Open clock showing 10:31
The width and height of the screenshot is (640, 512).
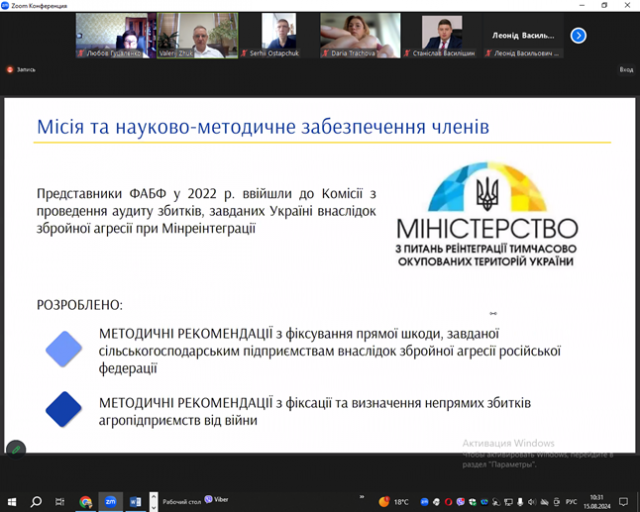point(596,502)
